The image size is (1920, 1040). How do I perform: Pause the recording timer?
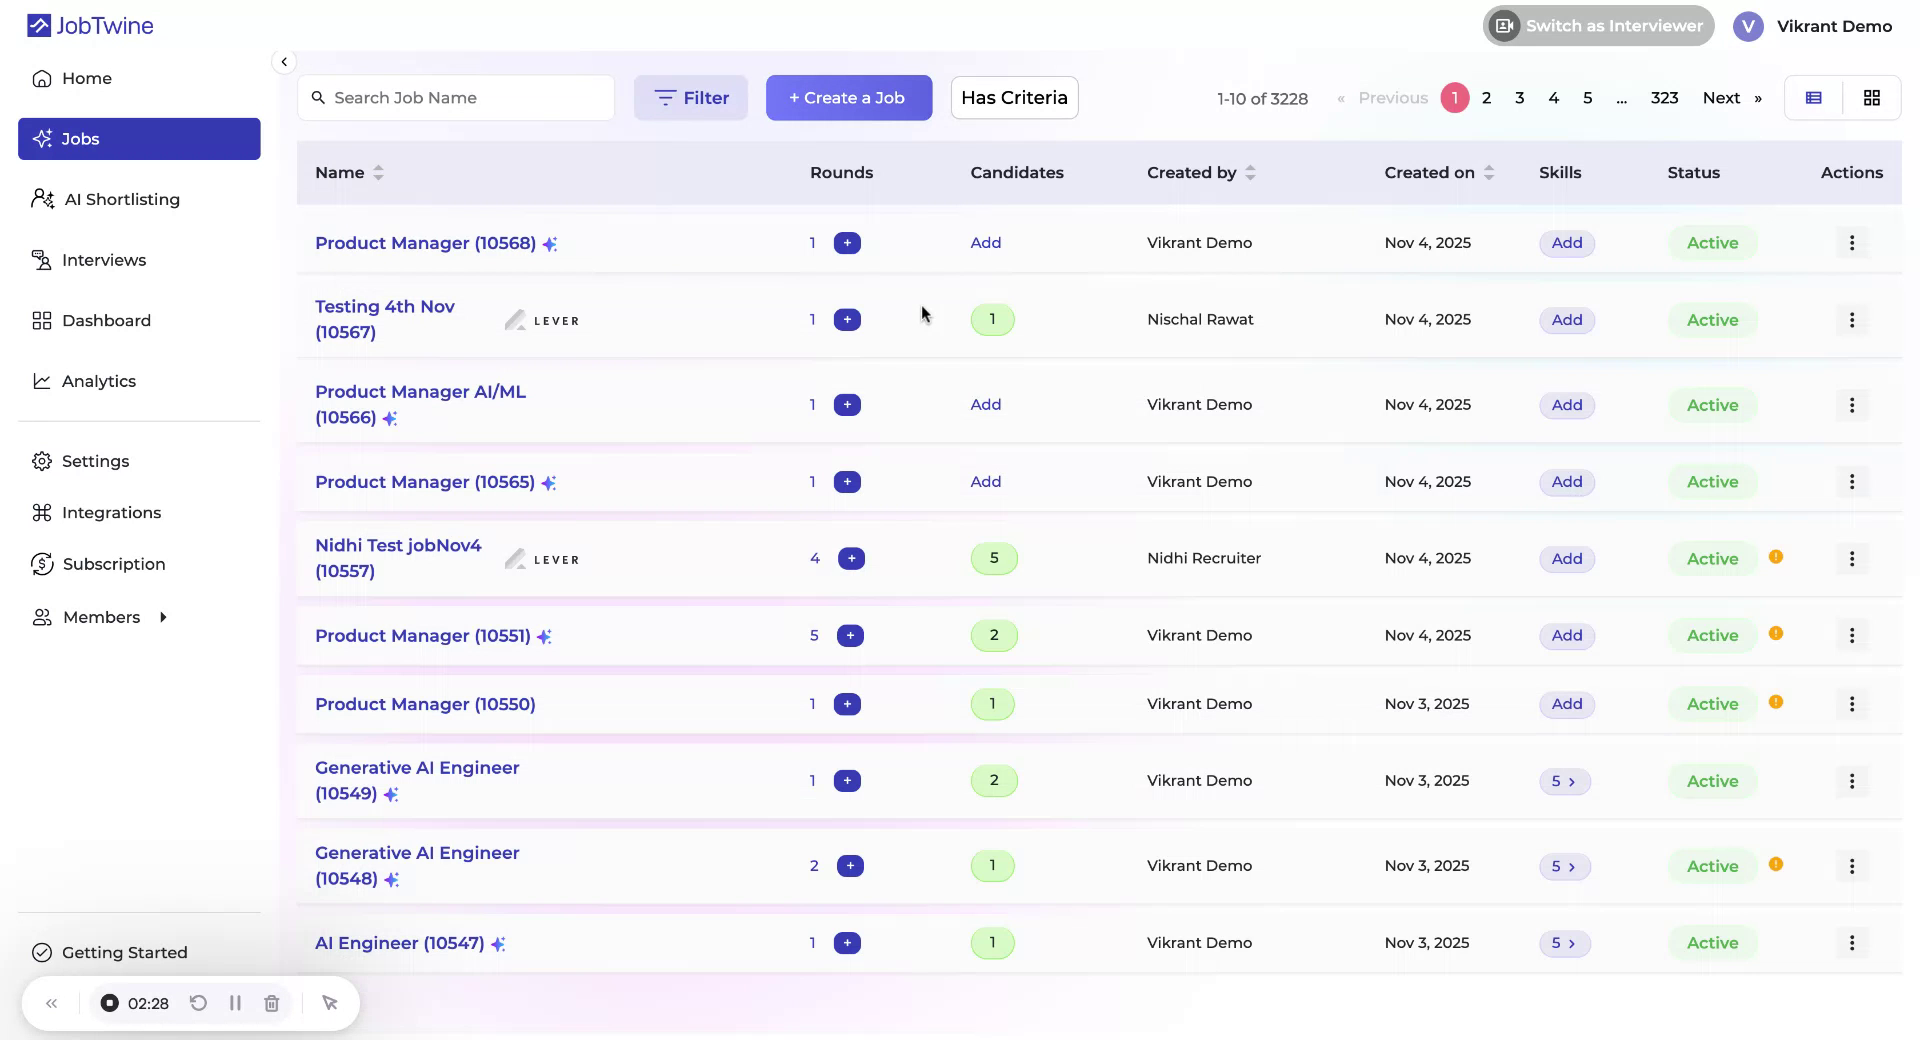click(x=235, y=1003)
